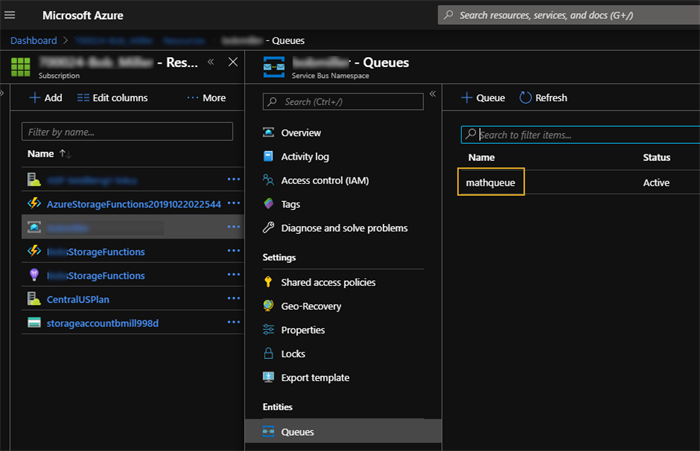Select Geo-Recovery in Settings

click(313, 306)
